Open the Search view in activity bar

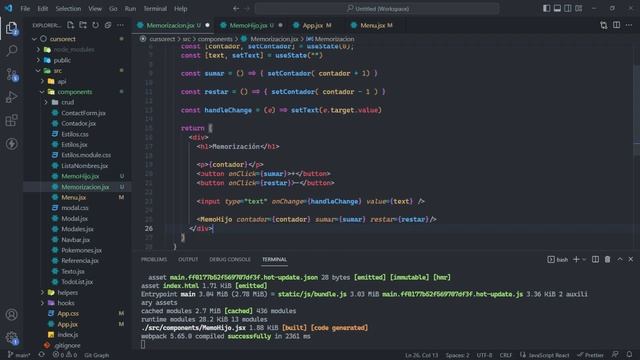(x=11, y=51)
